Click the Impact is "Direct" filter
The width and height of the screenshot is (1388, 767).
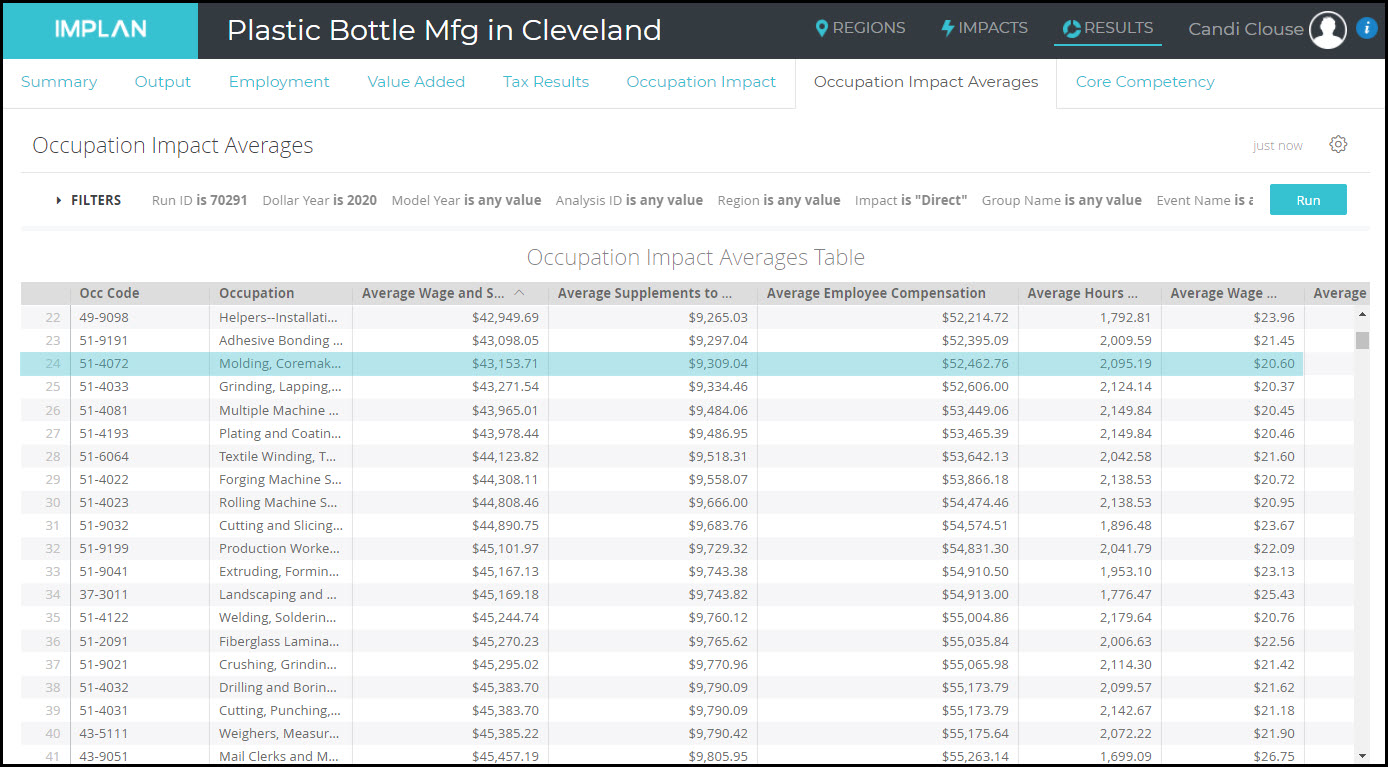coord(911,200)
